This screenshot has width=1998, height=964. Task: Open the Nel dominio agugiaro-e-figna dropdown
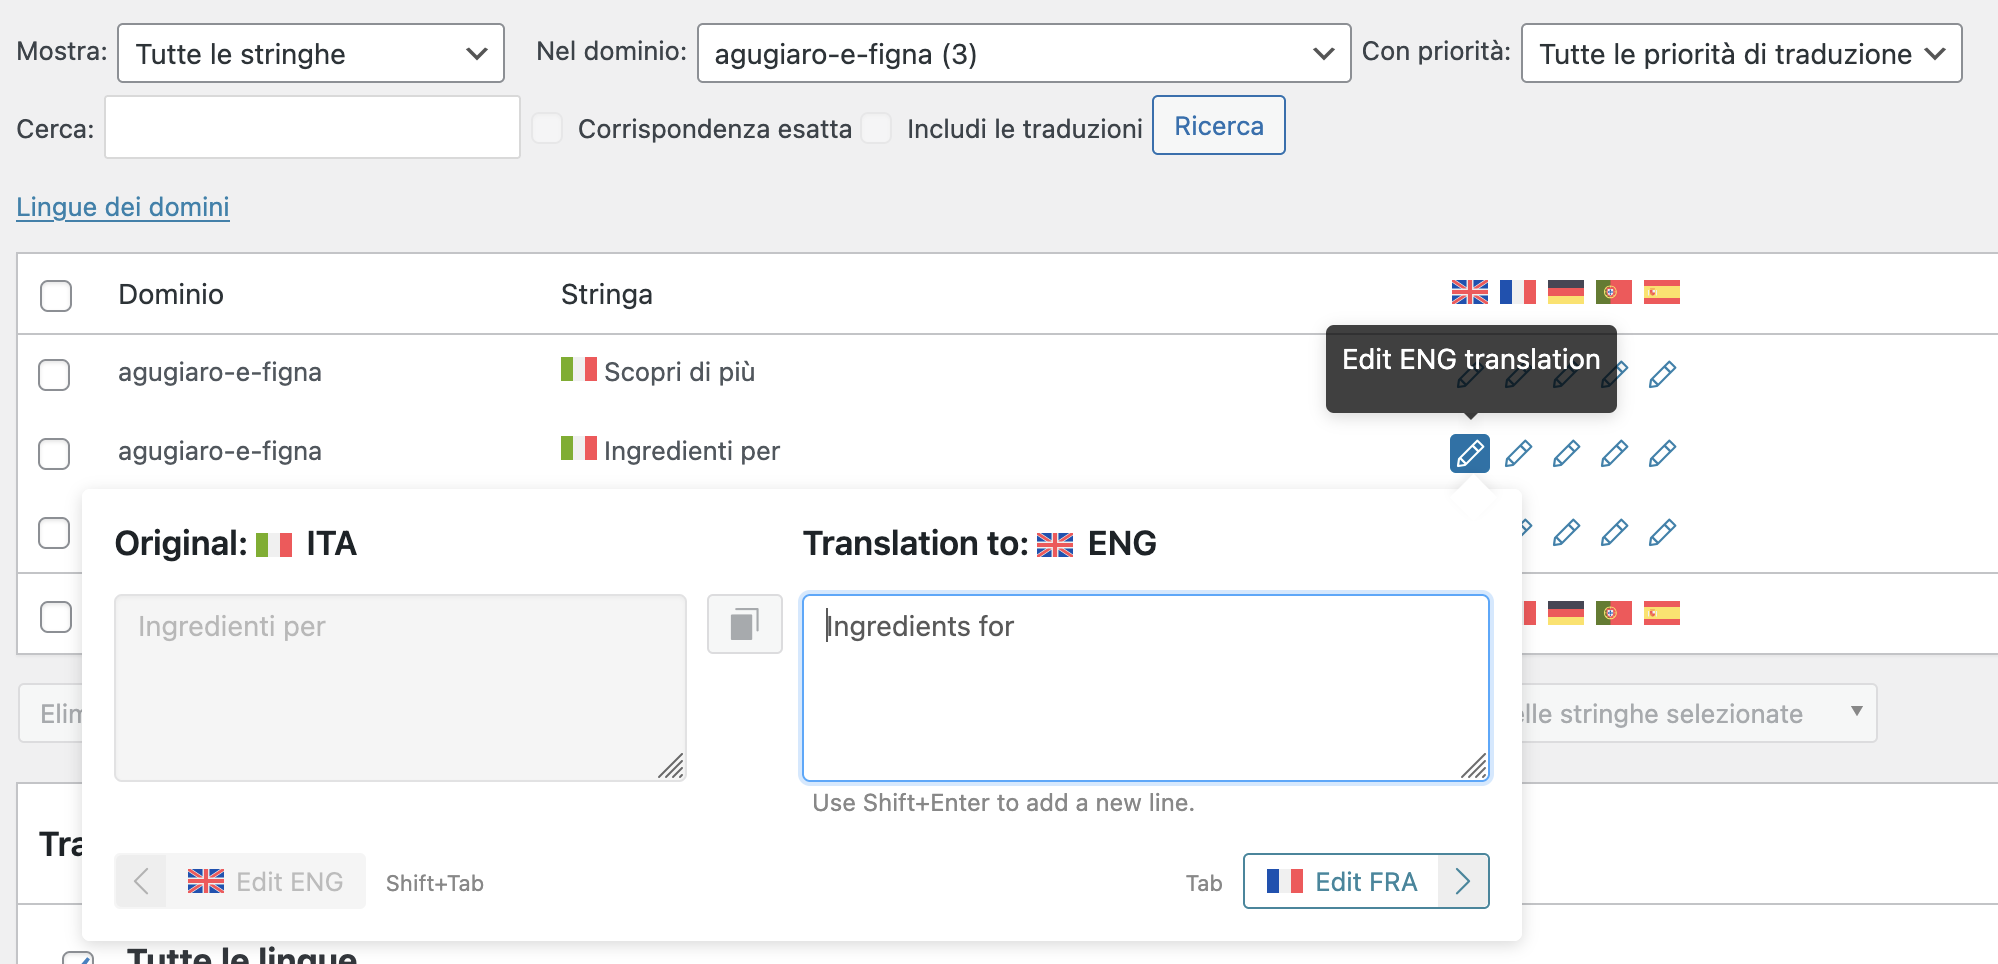[1023, 54]
